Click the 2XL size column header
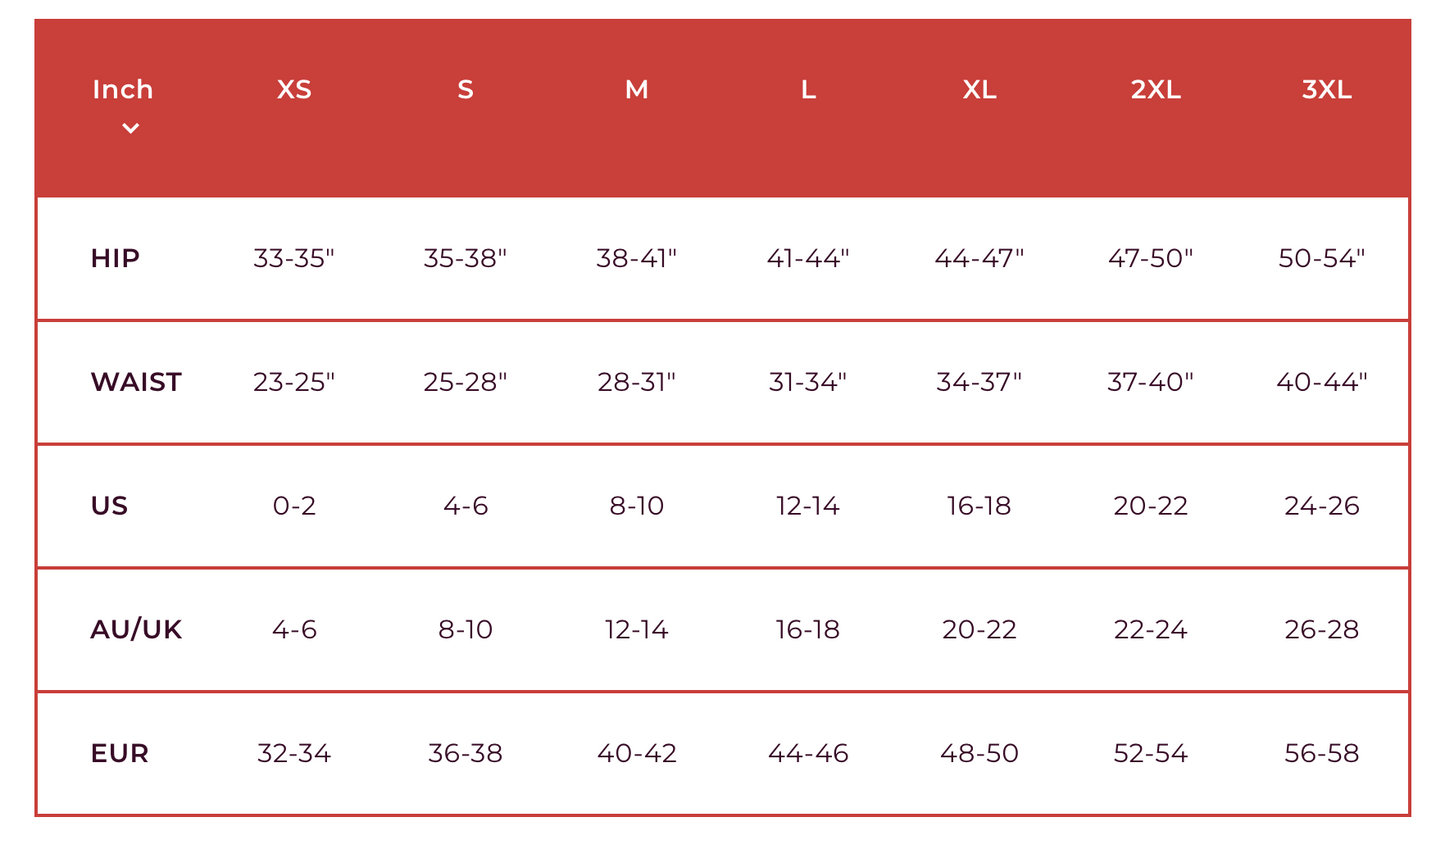The height and width of the screenshot is (849, 1445). tap(1155, 90)
